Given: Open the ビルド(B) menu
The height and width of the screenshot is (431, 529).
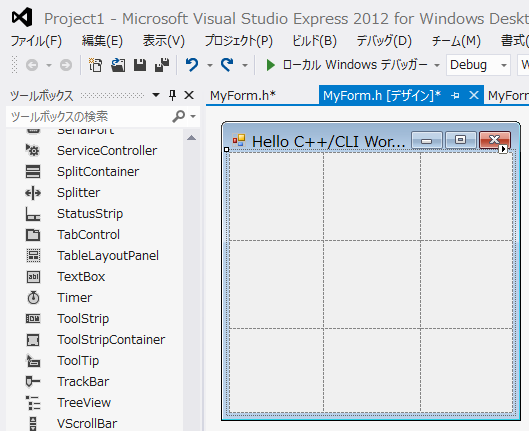Looking at the screenshot, I should 314,41.
